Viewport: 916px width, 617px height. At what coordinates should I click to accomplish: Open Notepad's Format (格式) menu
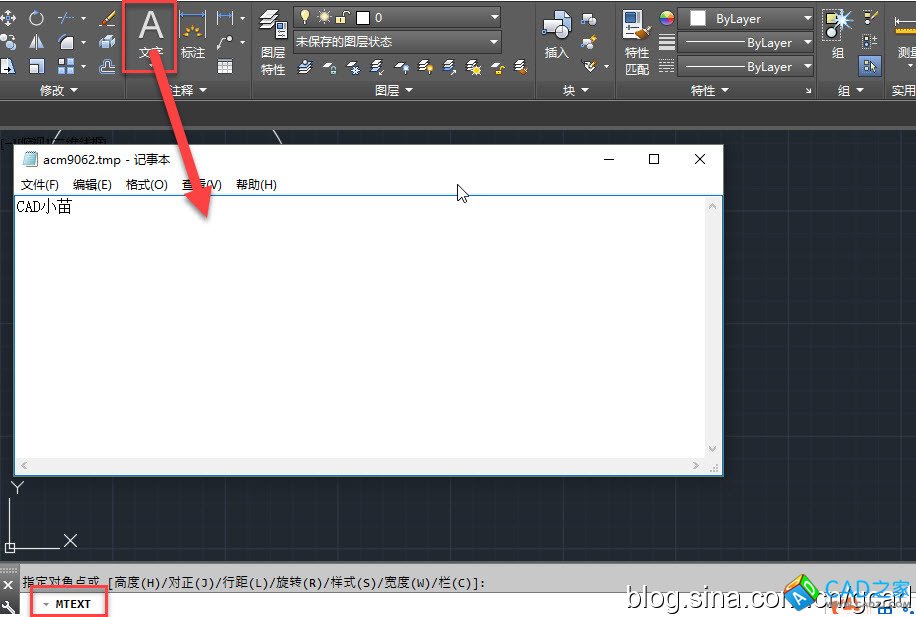click(146, 185)
